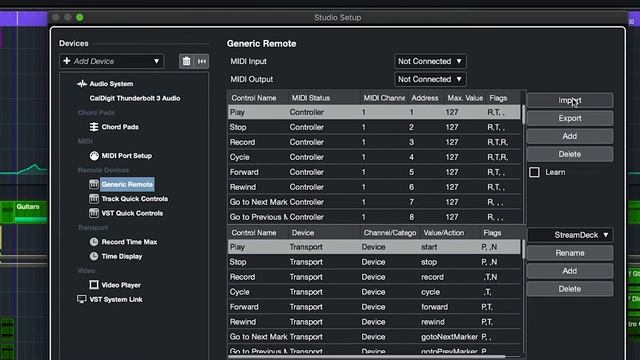Open the MIDI Input Not Connected dropdown
Image resolution: width=640 pixels, height=360 pixels.
point(430,61)
